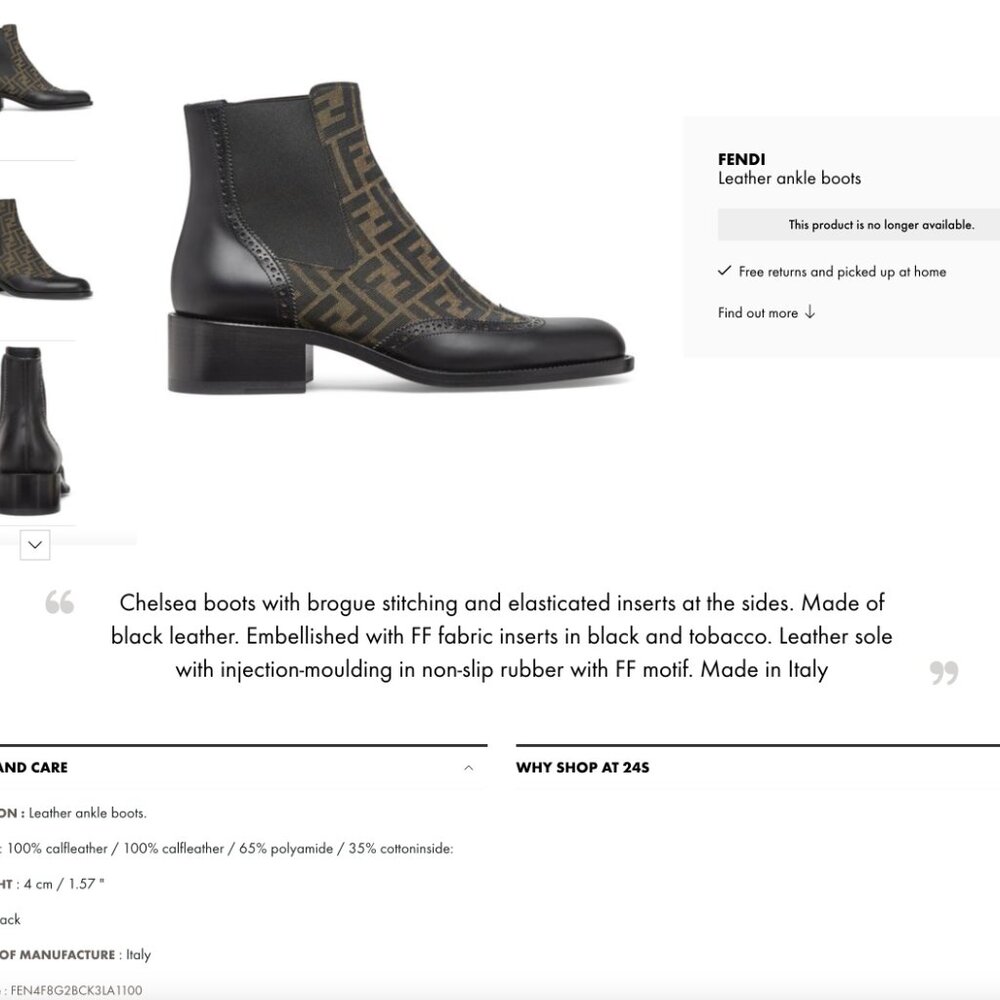The height and width of the screenshot is (1000, 1000).
Task: Click the Find out more link
Action: 758,313
